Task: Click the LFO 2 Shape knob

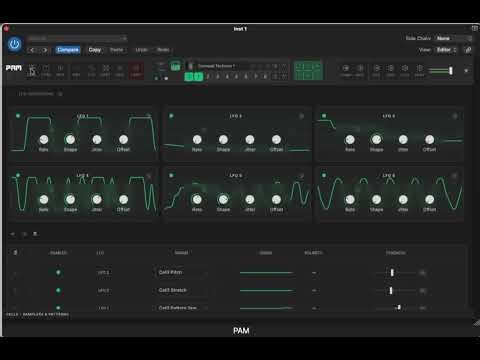Action: [x=223, y=140]
